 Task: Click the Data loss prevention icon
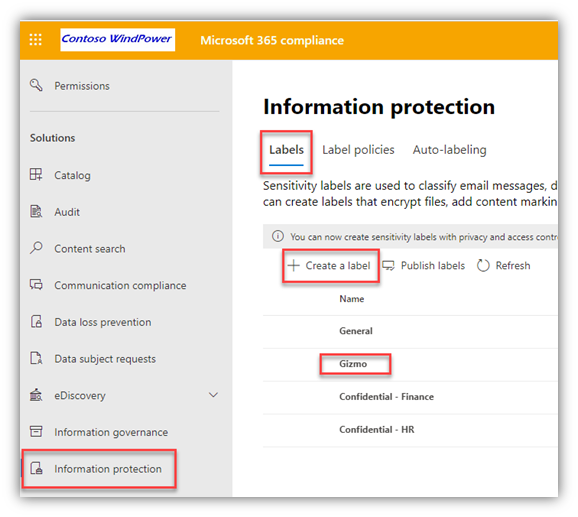point(36,321)
